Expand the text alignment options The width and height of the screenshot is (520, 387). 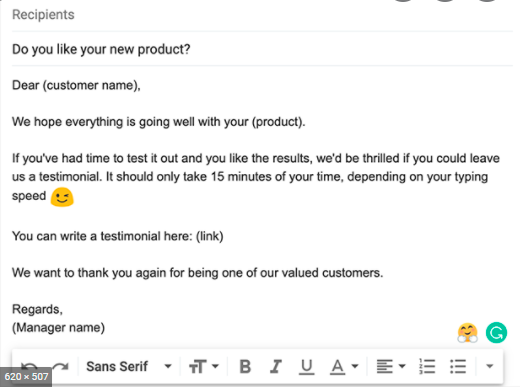coord(391,366)
